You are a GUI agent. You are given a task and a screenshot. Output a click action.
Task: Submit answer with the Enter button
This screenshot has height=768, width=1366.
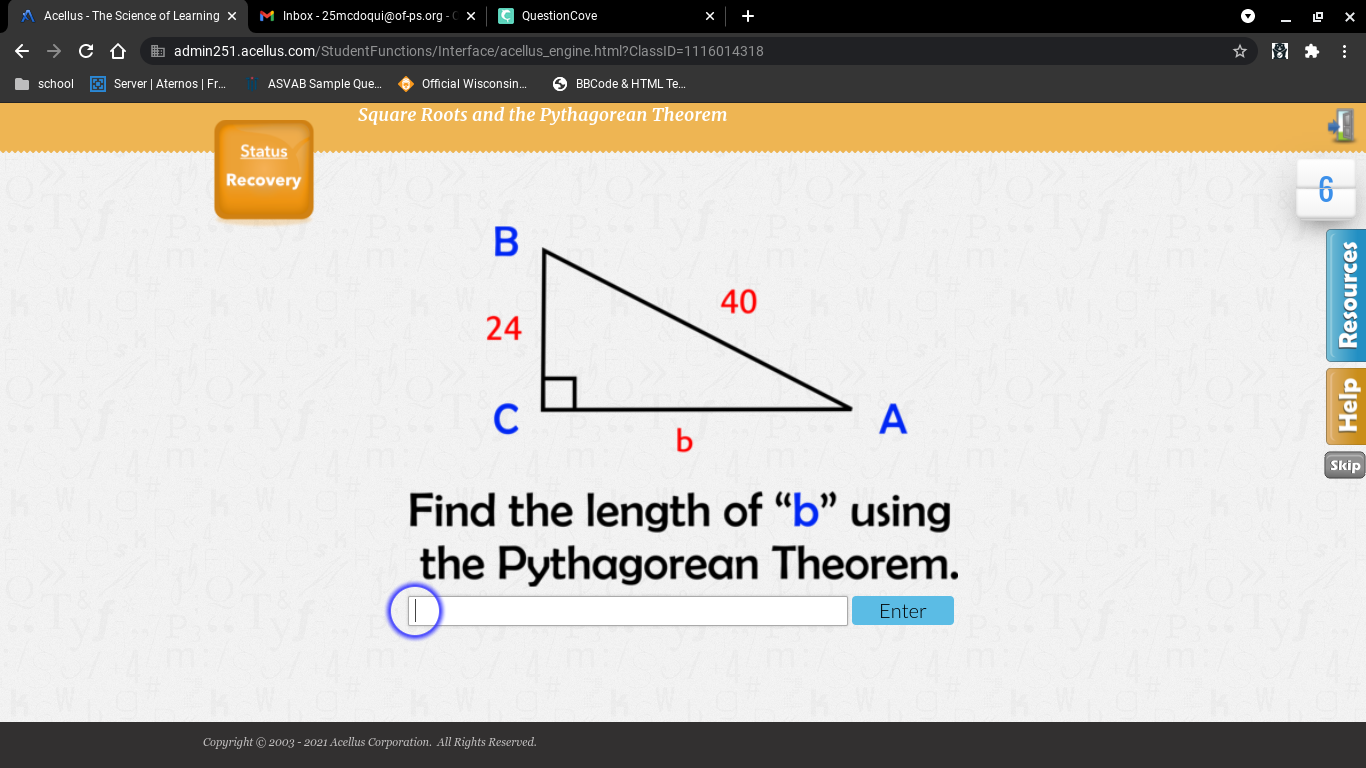click(902, 611)
